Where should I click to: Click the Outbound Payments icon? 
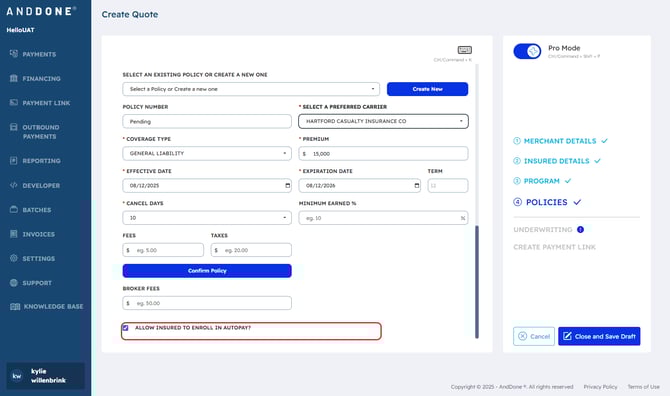[14, 127]
